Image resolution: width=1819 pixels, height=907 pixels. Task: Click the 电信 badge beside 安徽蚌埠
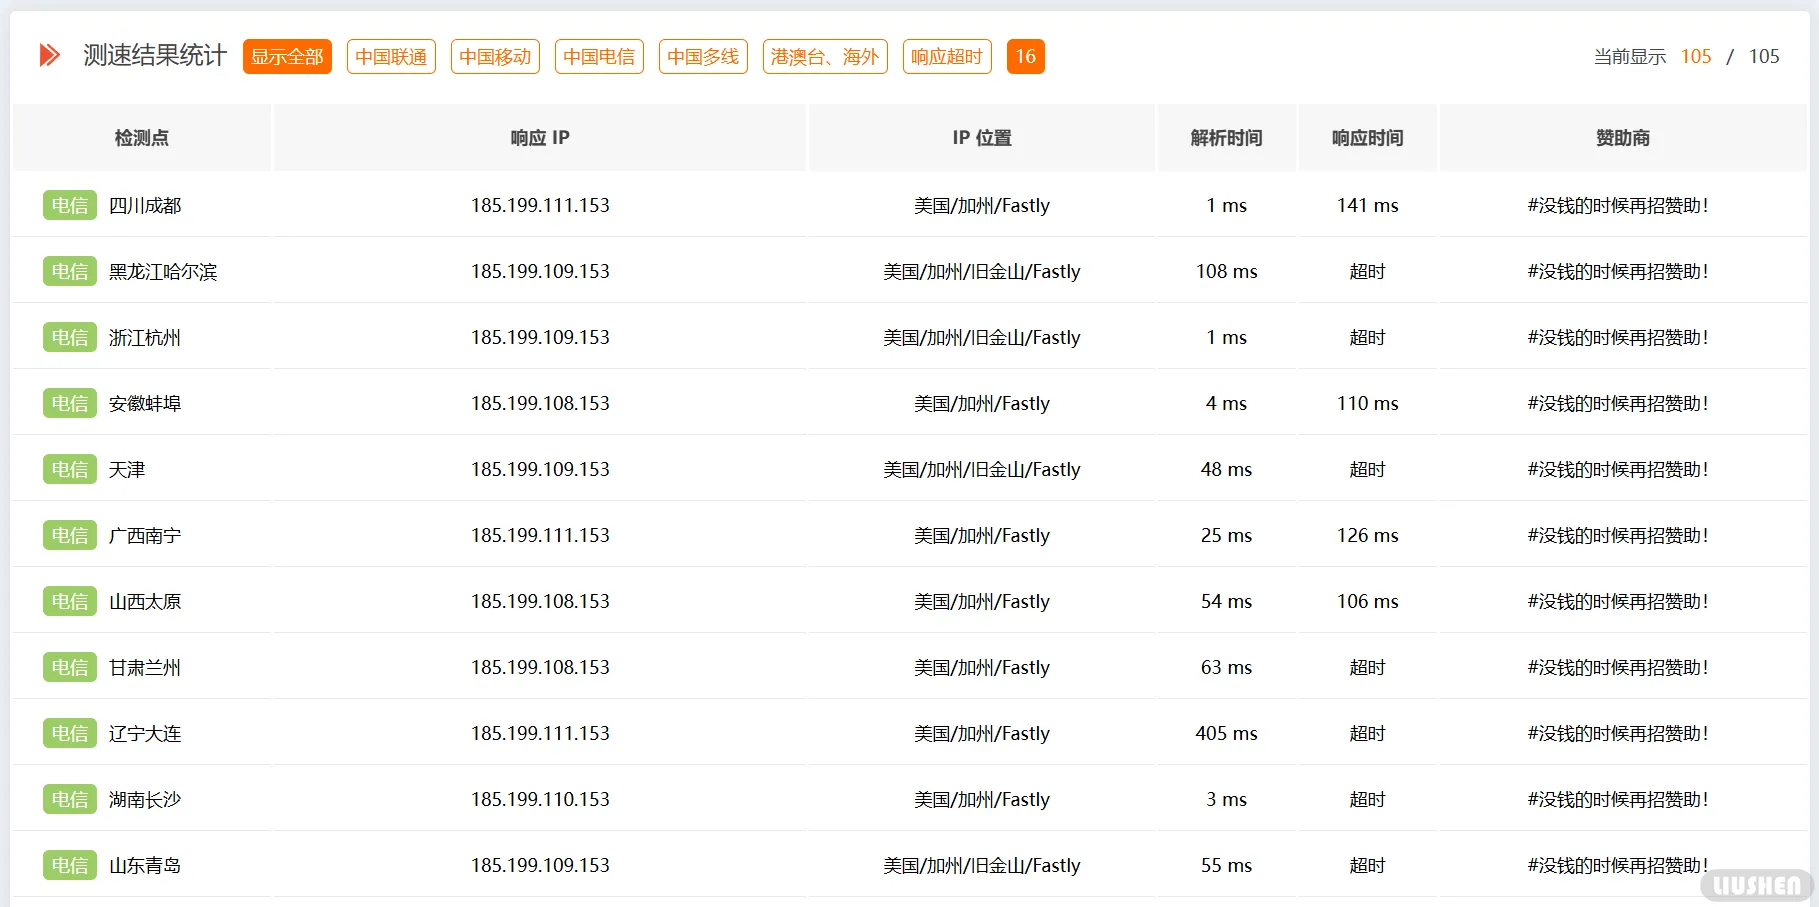(x=69, y=403)
